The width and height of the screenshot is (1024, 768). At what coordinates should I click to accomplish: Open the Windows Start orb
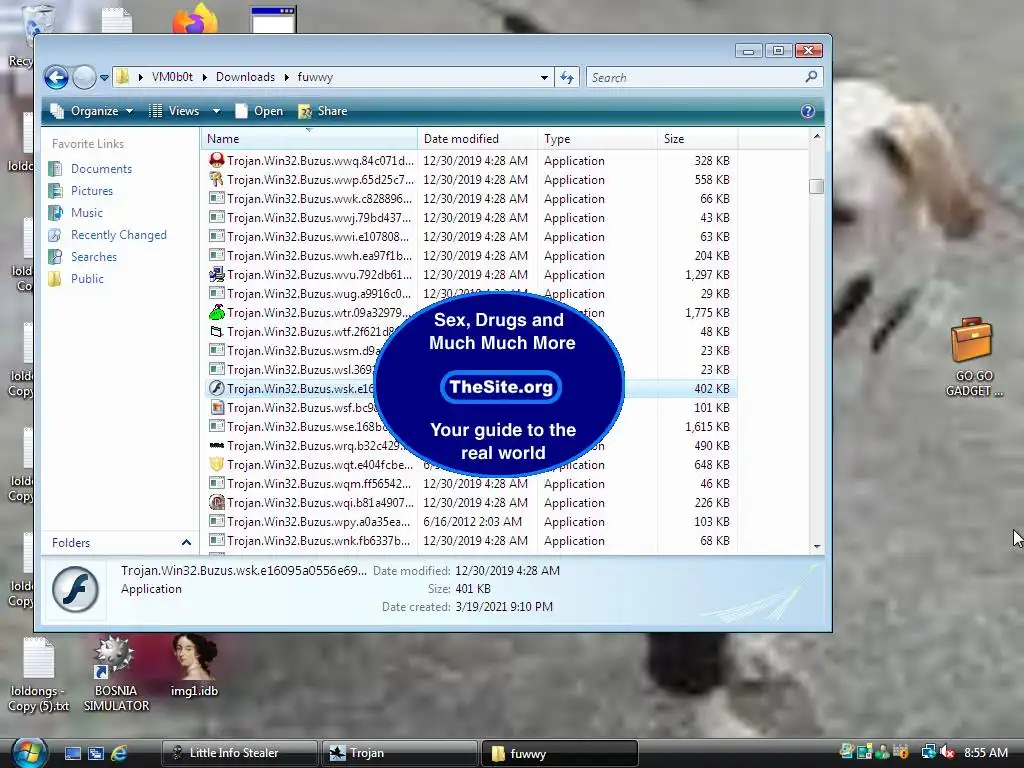point(28,752)
